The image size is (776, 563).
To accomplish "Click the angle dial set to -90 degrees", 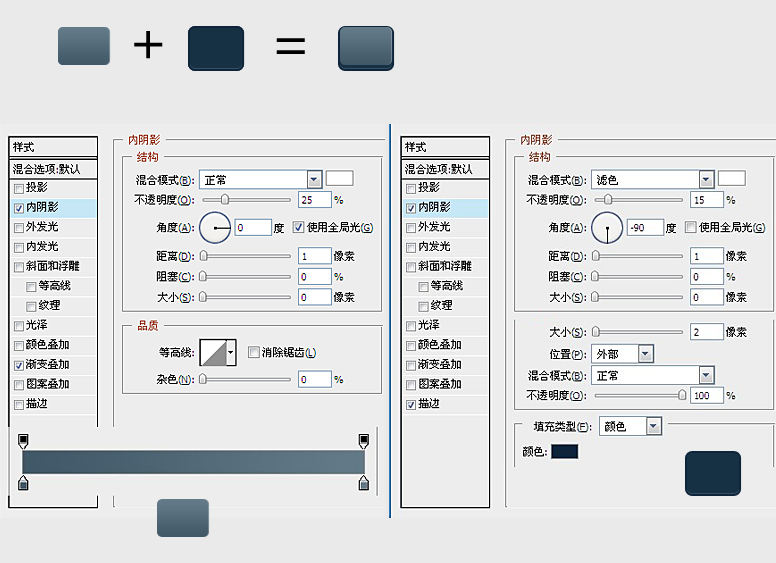I will (607, 228).
